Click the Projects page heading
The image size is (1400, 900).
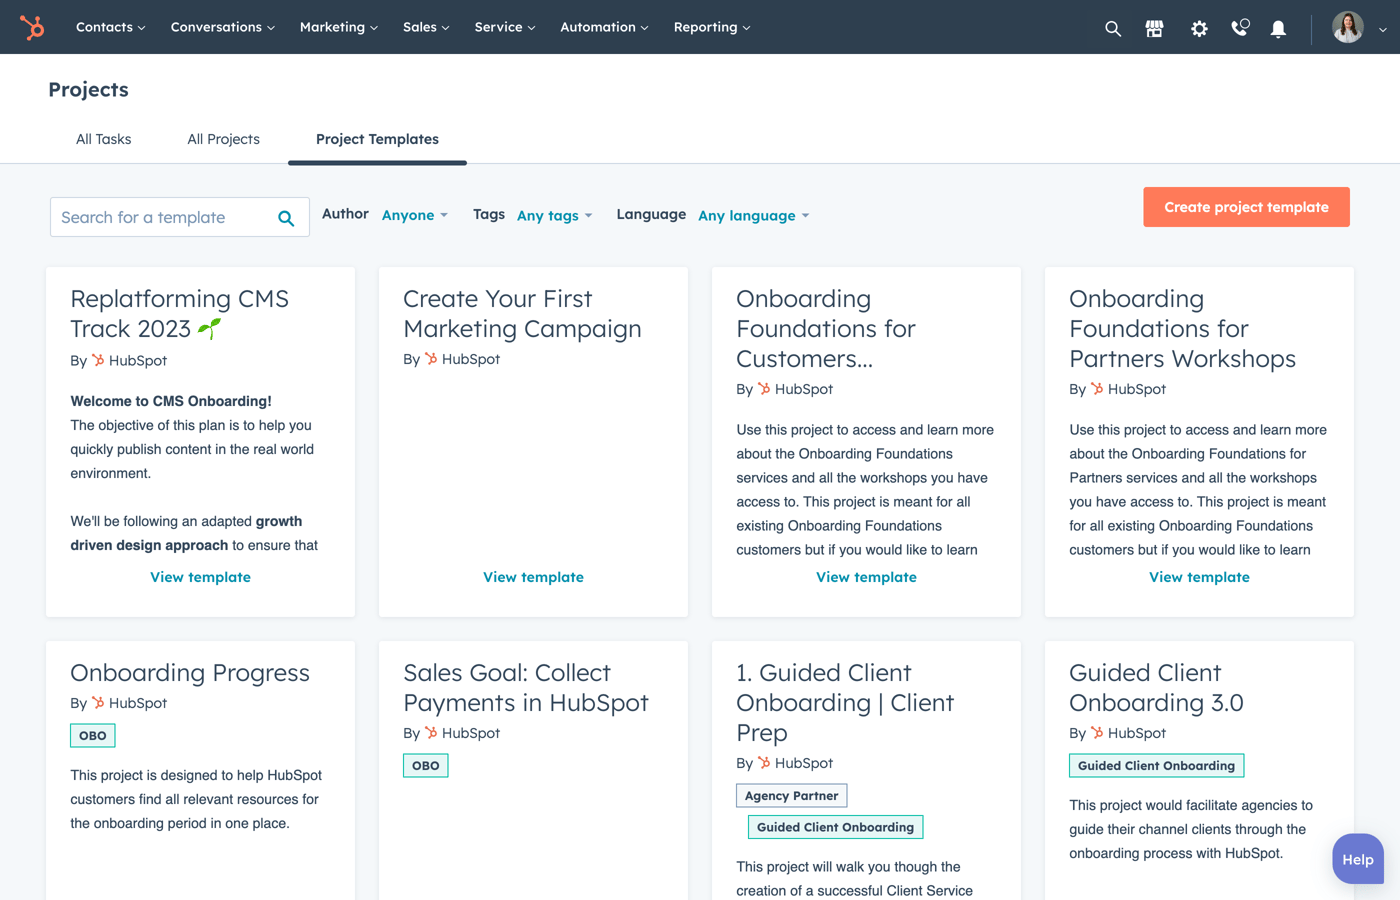88,89
